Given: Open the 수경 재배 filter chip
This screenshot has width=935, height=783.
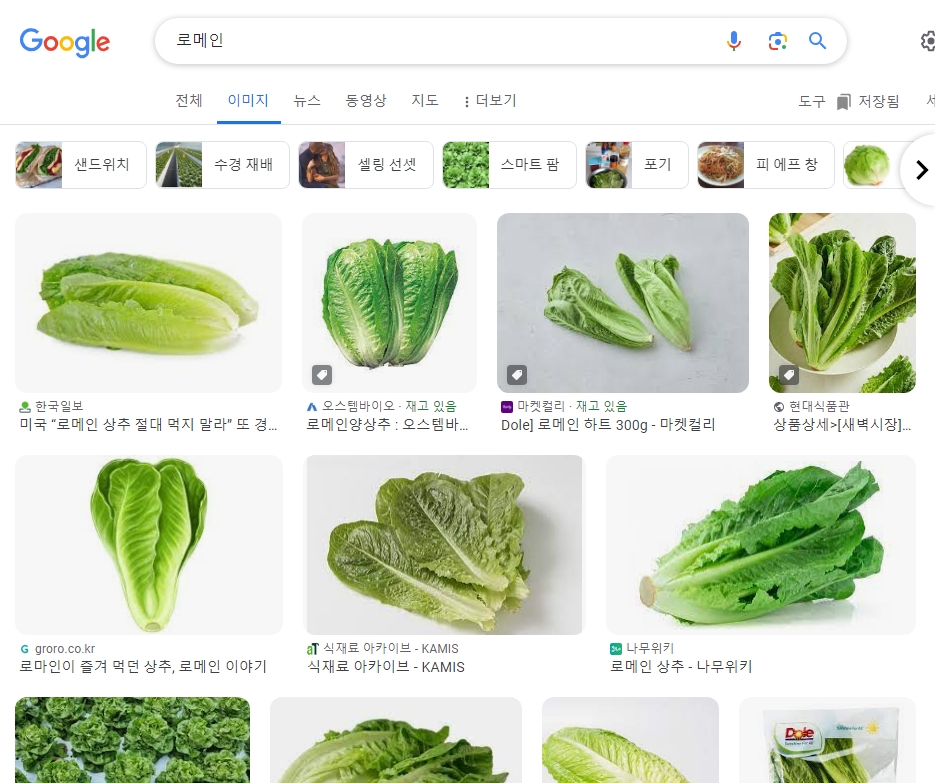Looking at the screenshot, I should [x=222, y=165].
